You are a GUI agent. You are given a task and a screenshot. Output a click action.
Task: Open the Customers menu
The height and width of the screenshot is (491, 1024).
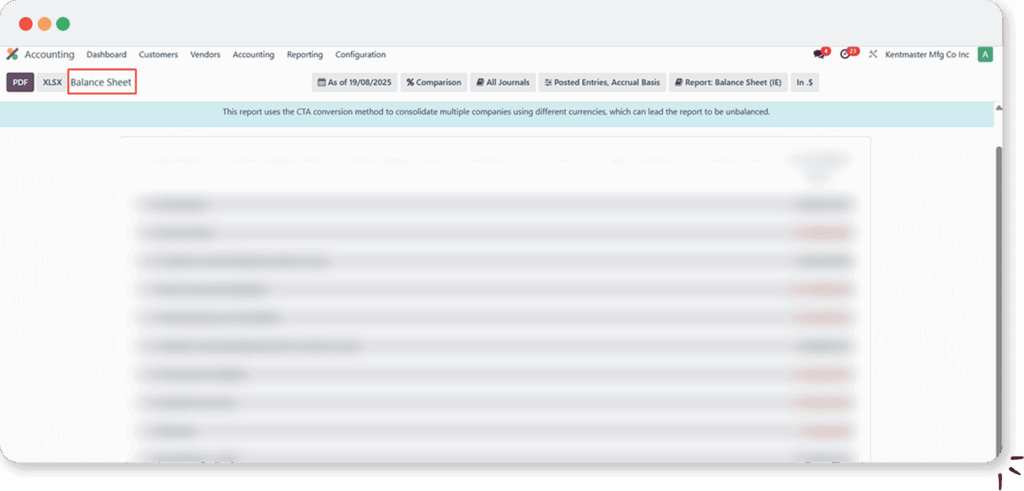click(158, 55)
